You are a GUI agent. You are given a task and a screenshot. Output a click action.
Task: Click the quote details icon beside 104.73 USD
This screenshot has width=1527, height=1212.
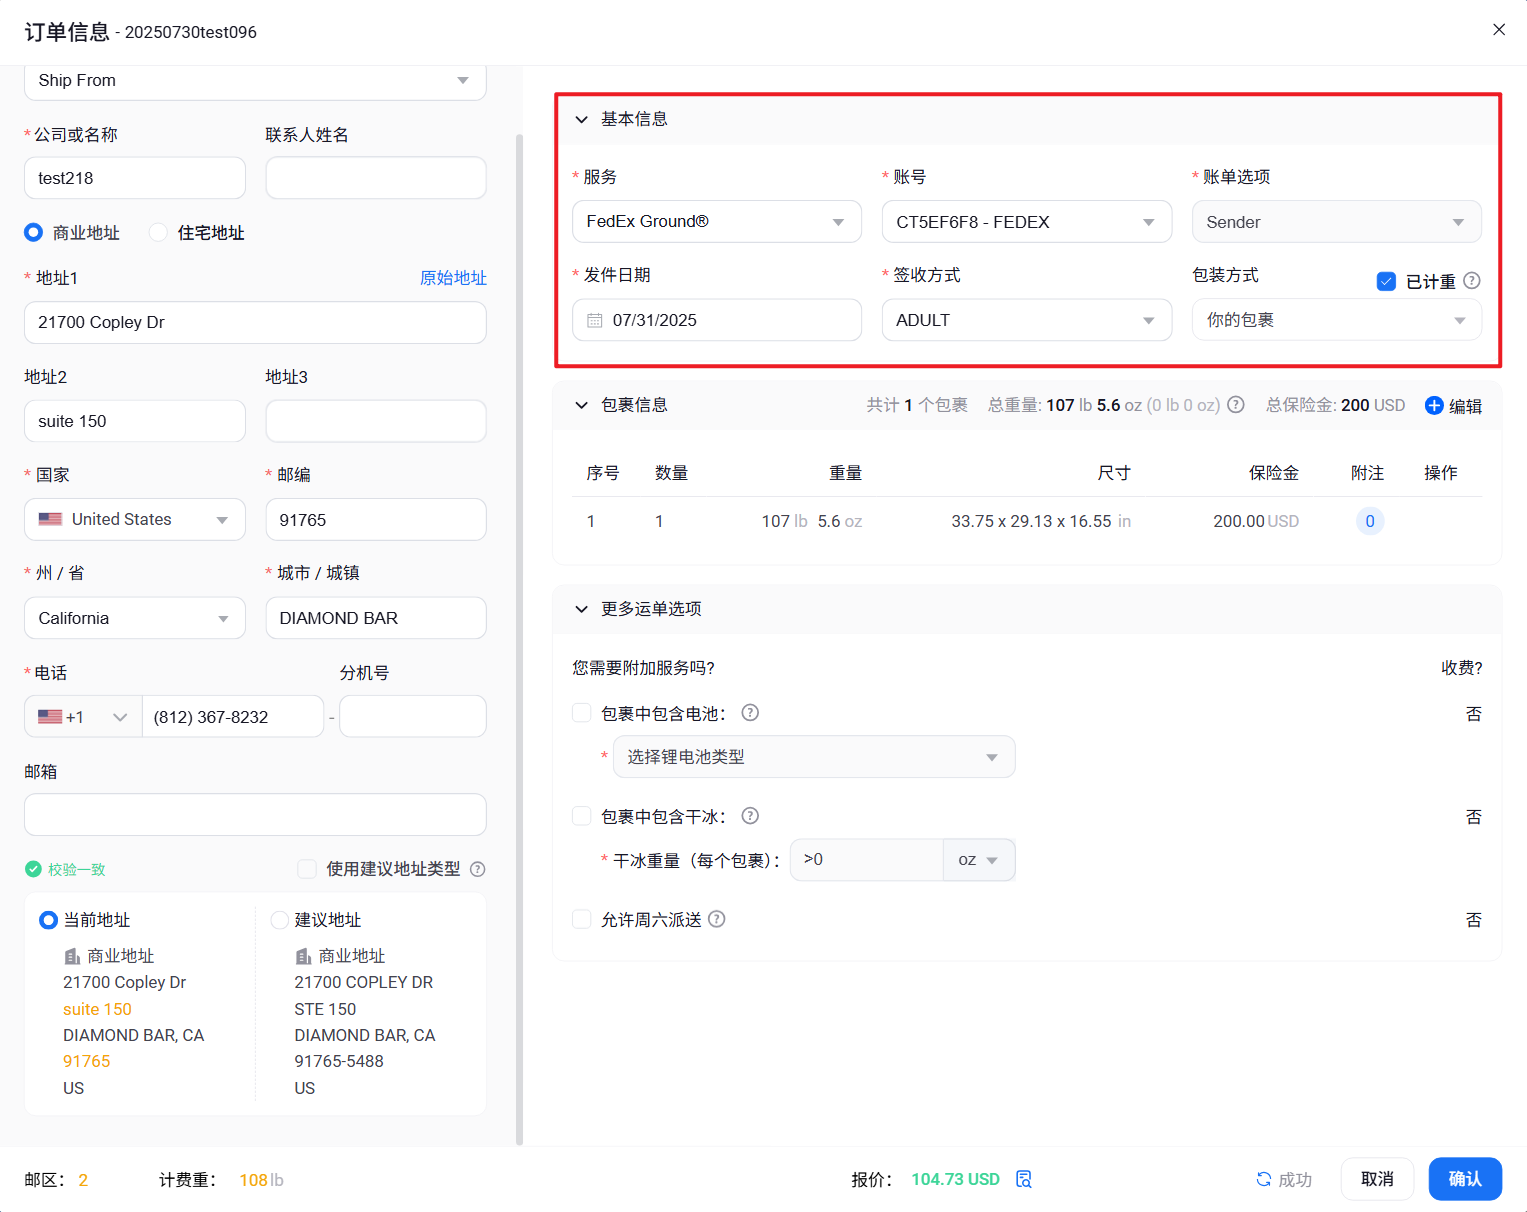[1024, 1179]
